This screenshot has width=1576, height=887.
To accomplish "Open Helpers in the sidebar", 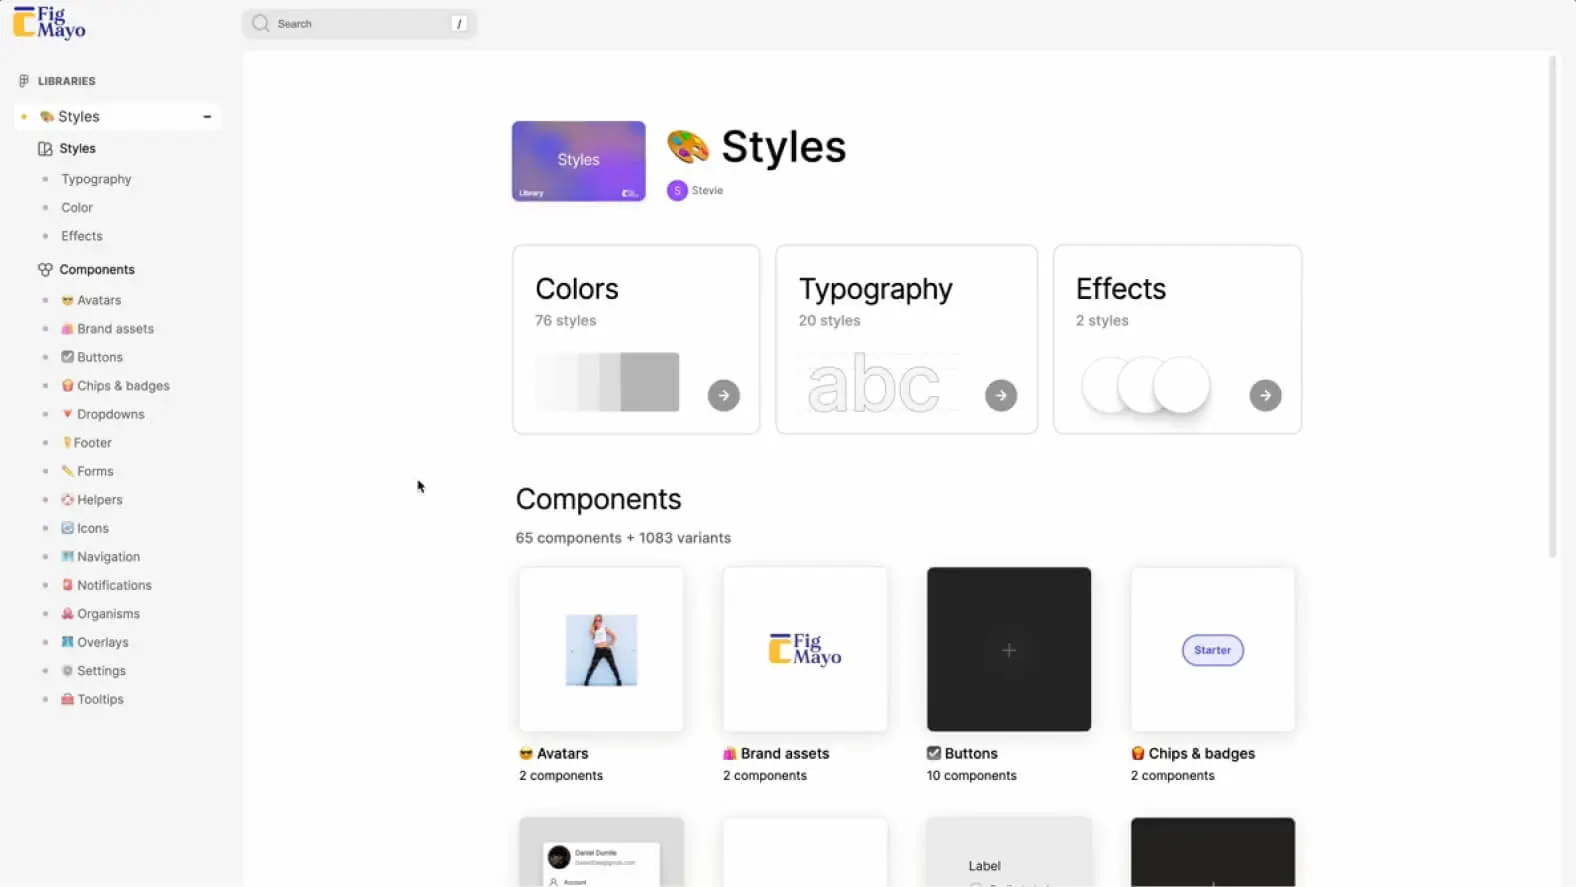I will 92,500.
